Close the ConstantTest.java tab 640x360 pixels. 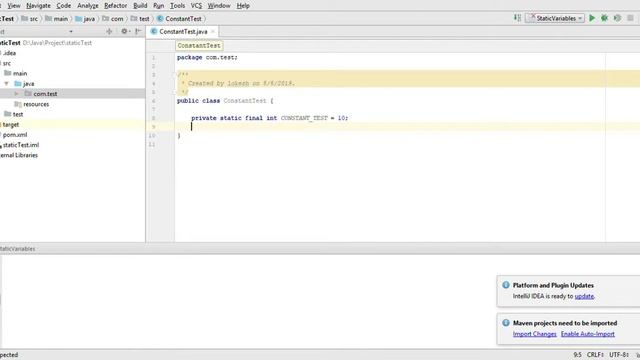(x=213, y=31)
